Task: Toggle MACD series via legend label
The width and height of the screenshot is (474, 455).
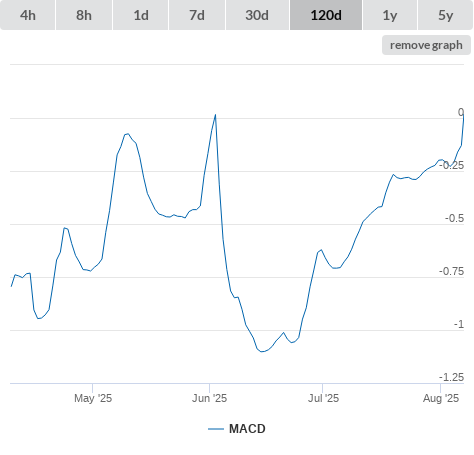Action: click(x=247, y=429)
